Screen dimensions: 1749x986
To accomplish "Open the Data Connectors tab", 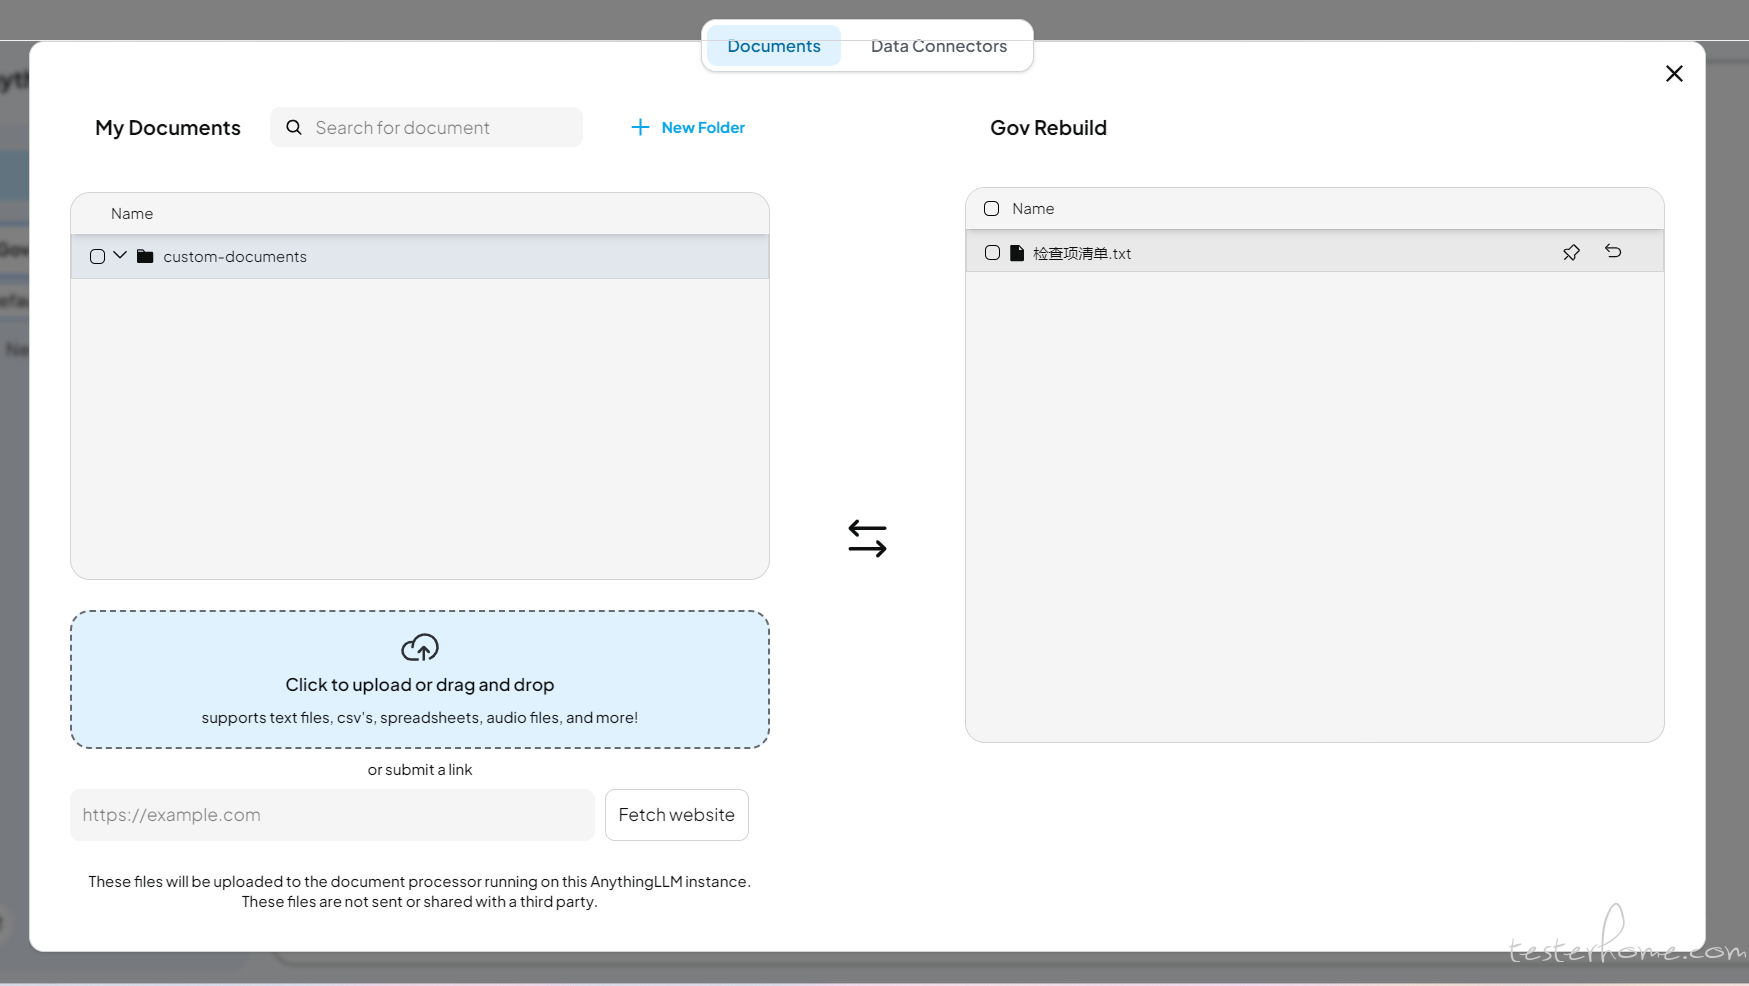I will click(x=938, y=46).
